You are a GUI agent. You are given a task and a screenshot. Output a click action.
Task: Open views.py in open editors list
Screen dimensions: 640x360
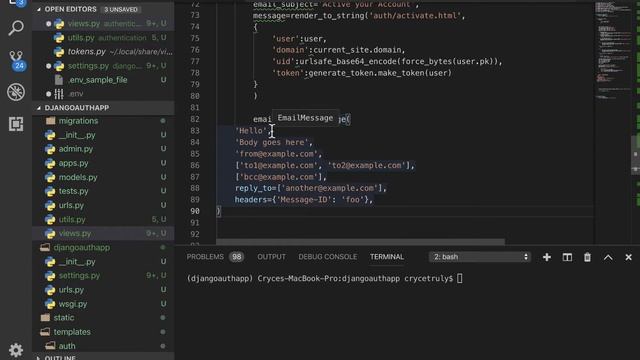tap(104, 24)
